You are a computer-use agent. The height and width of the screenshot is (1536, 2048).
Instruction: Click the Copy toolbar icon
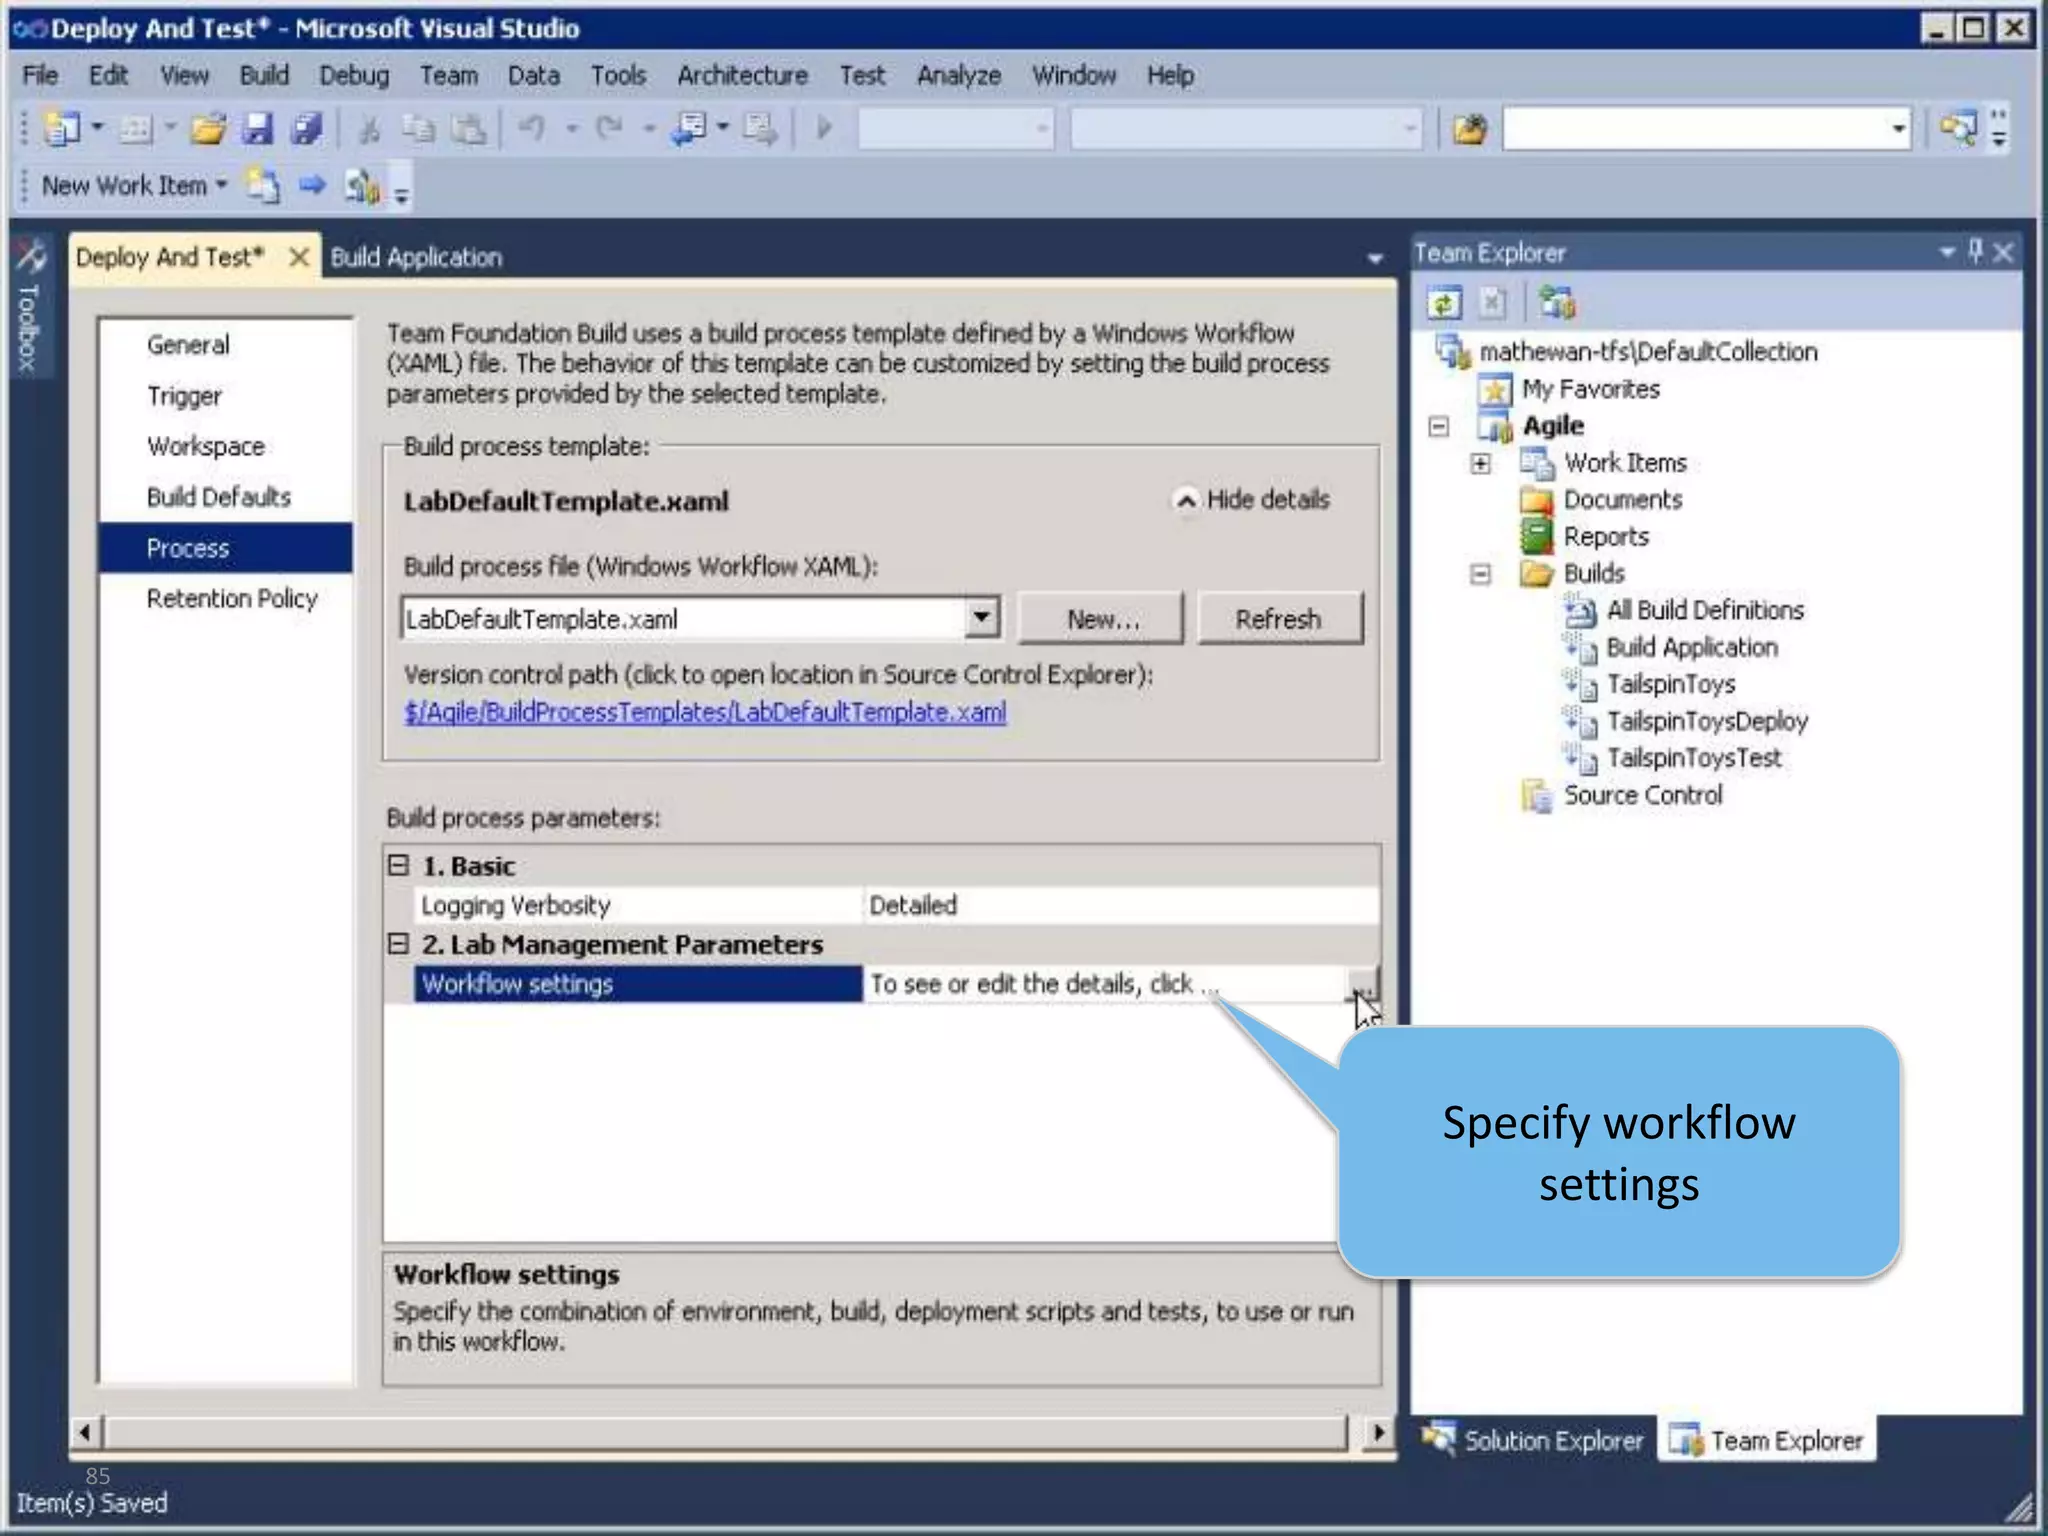click(x=418, y=128)
